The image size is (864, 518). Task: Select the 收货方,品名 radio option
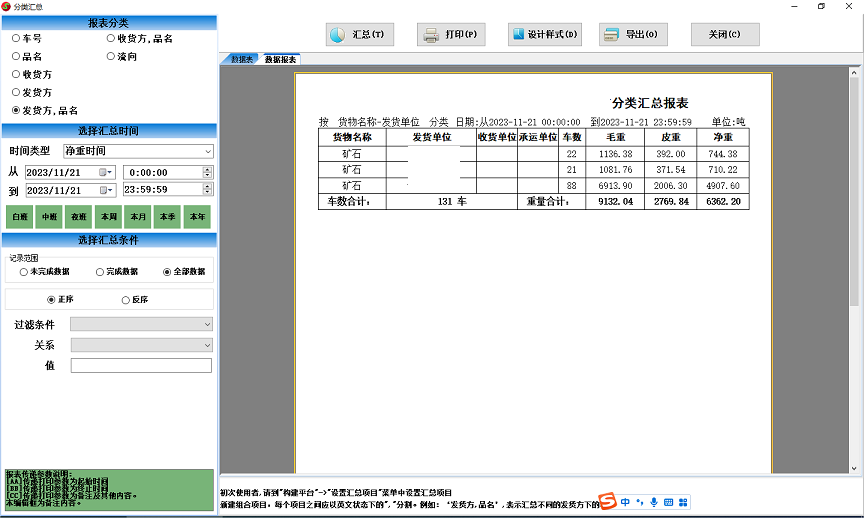click(110, 39)
